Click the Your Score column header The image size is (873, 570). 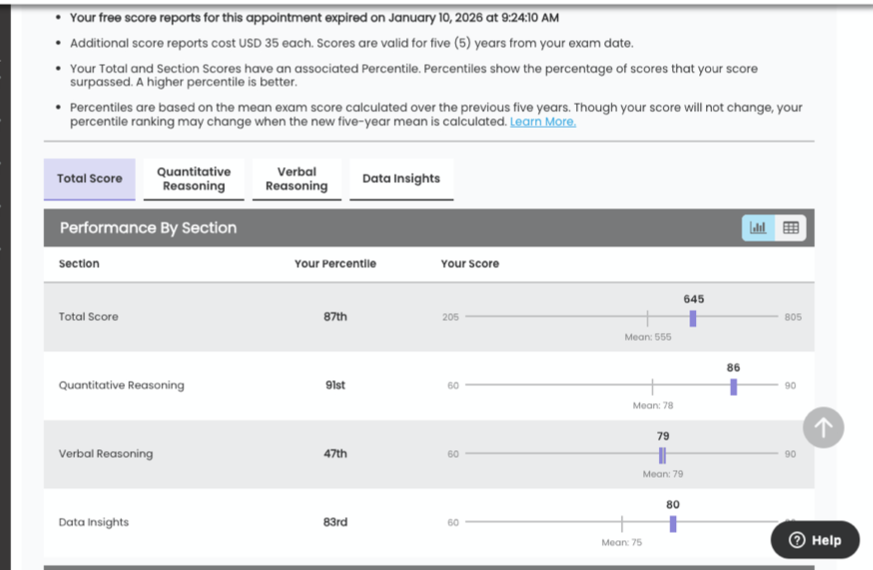[469, 264]
